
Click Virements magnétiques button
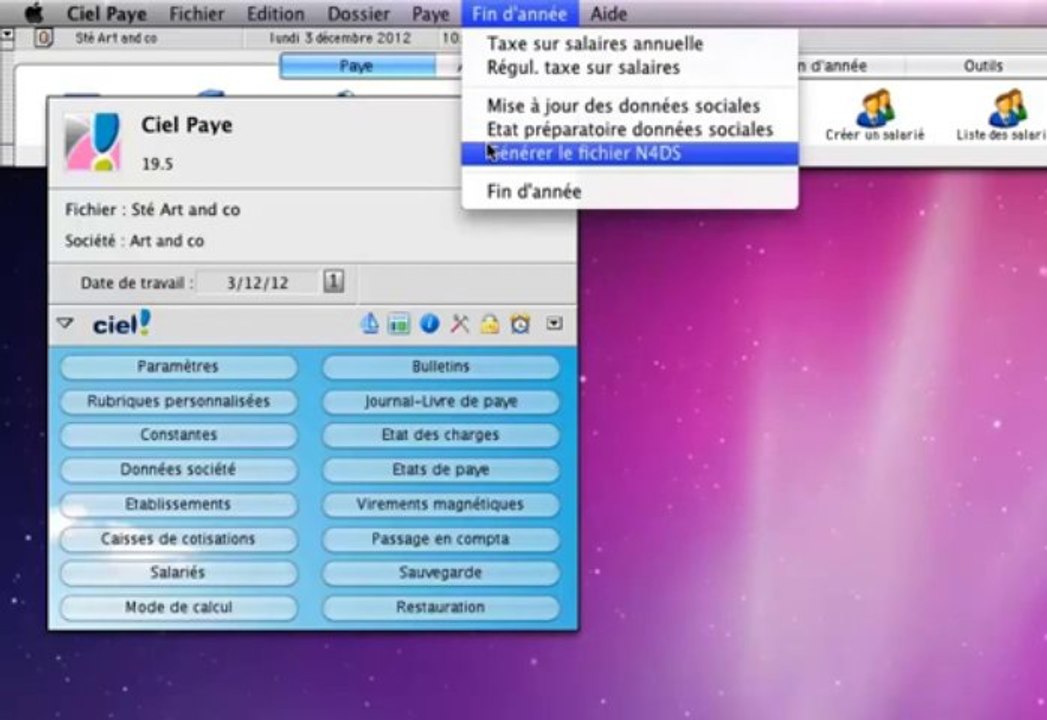[441, 504]
